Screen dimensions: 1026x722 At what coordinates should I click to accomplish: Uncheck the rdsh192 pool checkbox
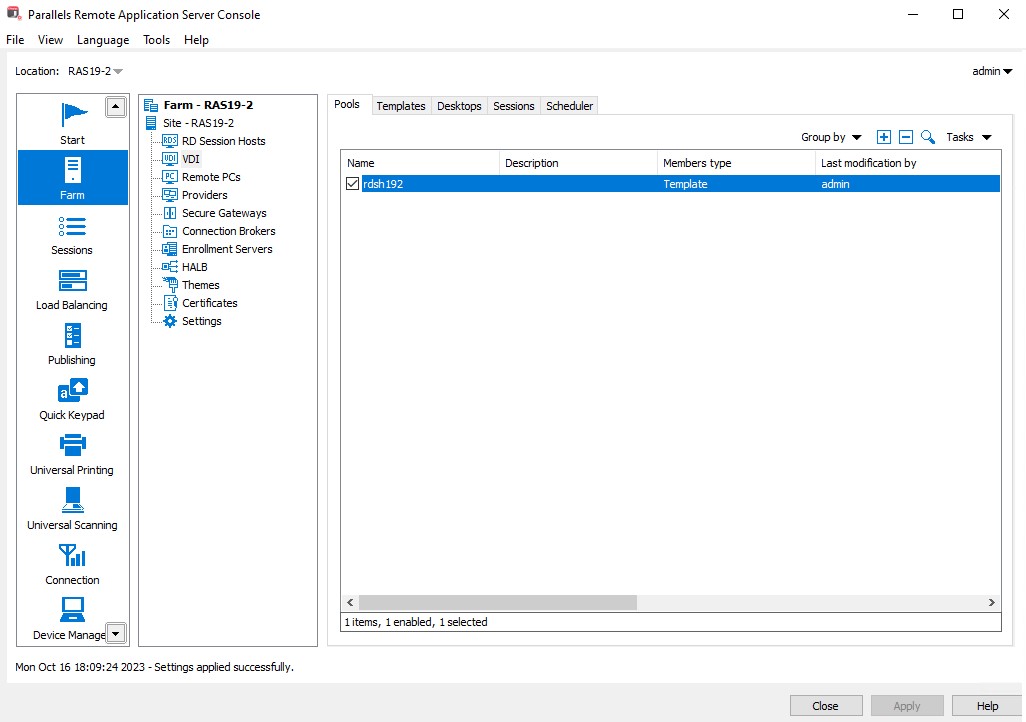pyautogui.click(x=352, y=184)
